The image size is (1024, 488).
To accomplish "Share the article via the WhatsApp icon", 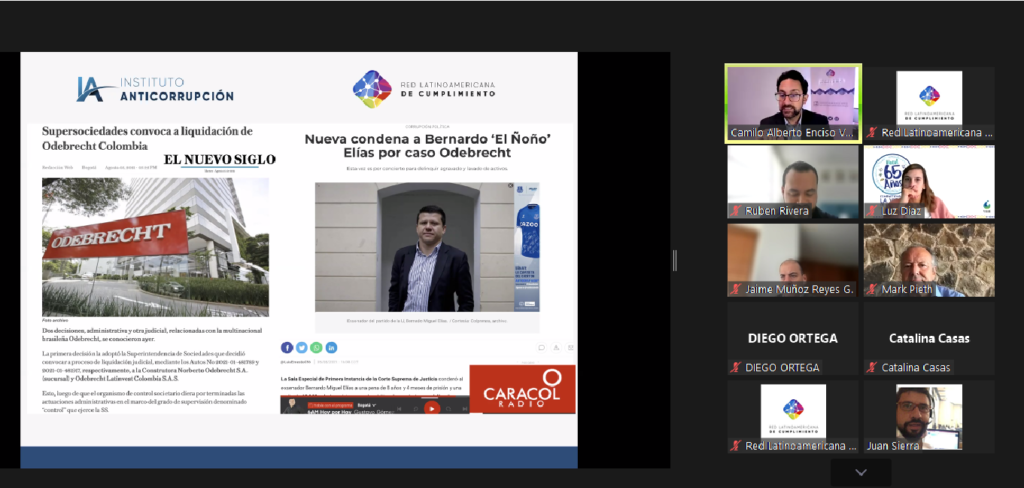I will click(316, 348).
